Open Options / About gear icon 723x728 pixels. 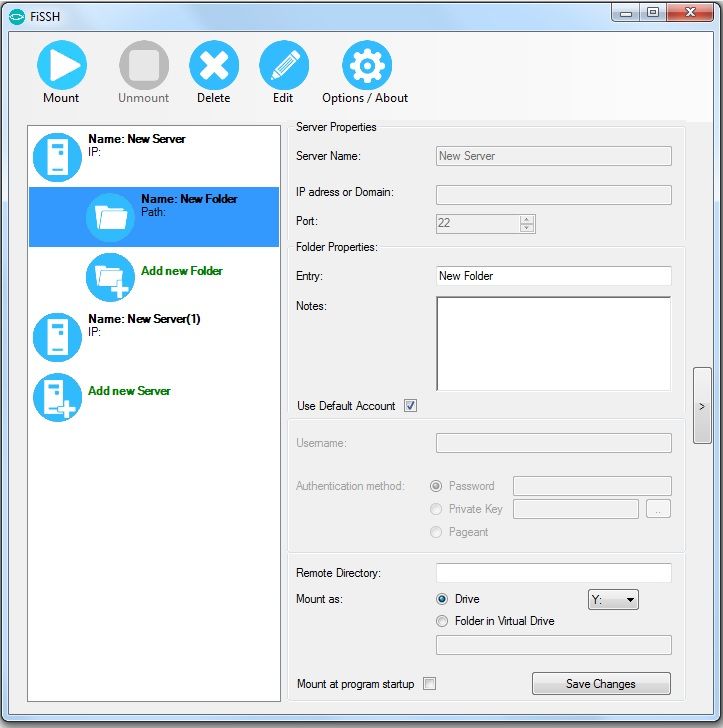click(x=366, y=66)
